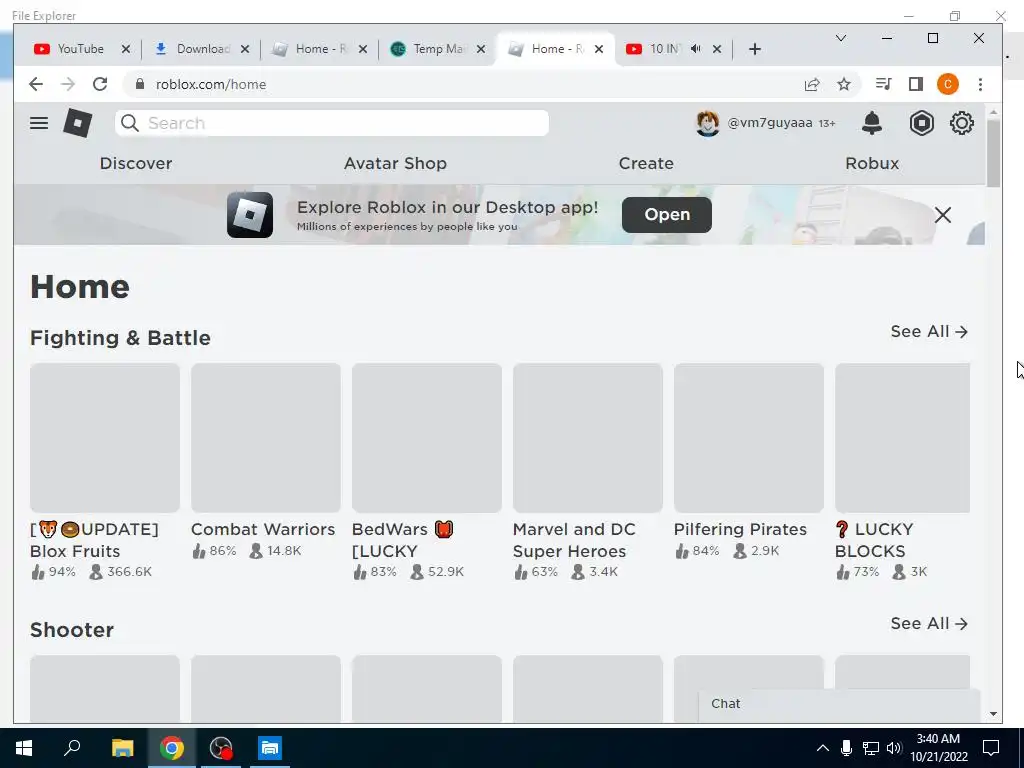1024x768 pixels.
Task: Mute the audio on the 10 IN tab
Action: coord(696,49)
